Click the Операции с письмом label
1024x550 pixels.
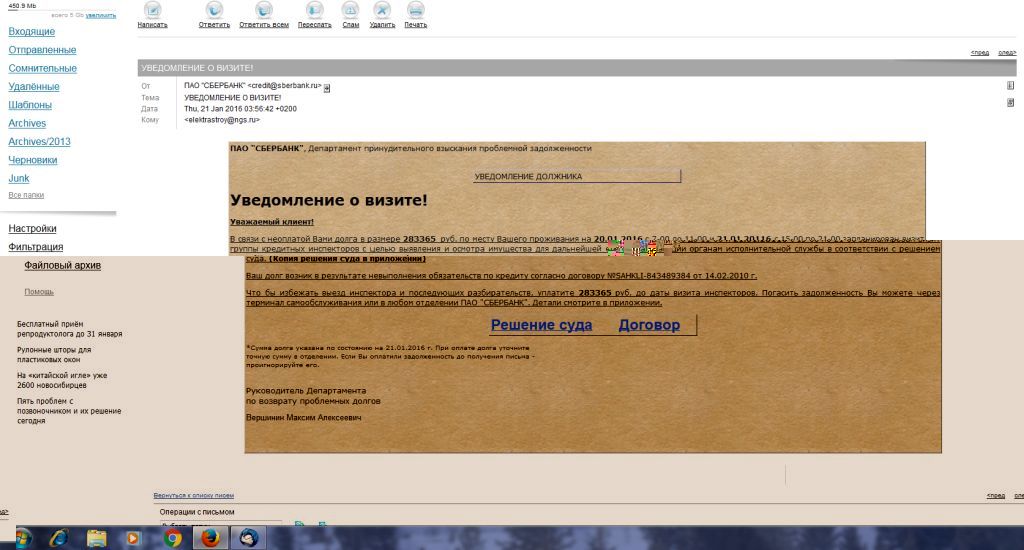pos(197,512)
